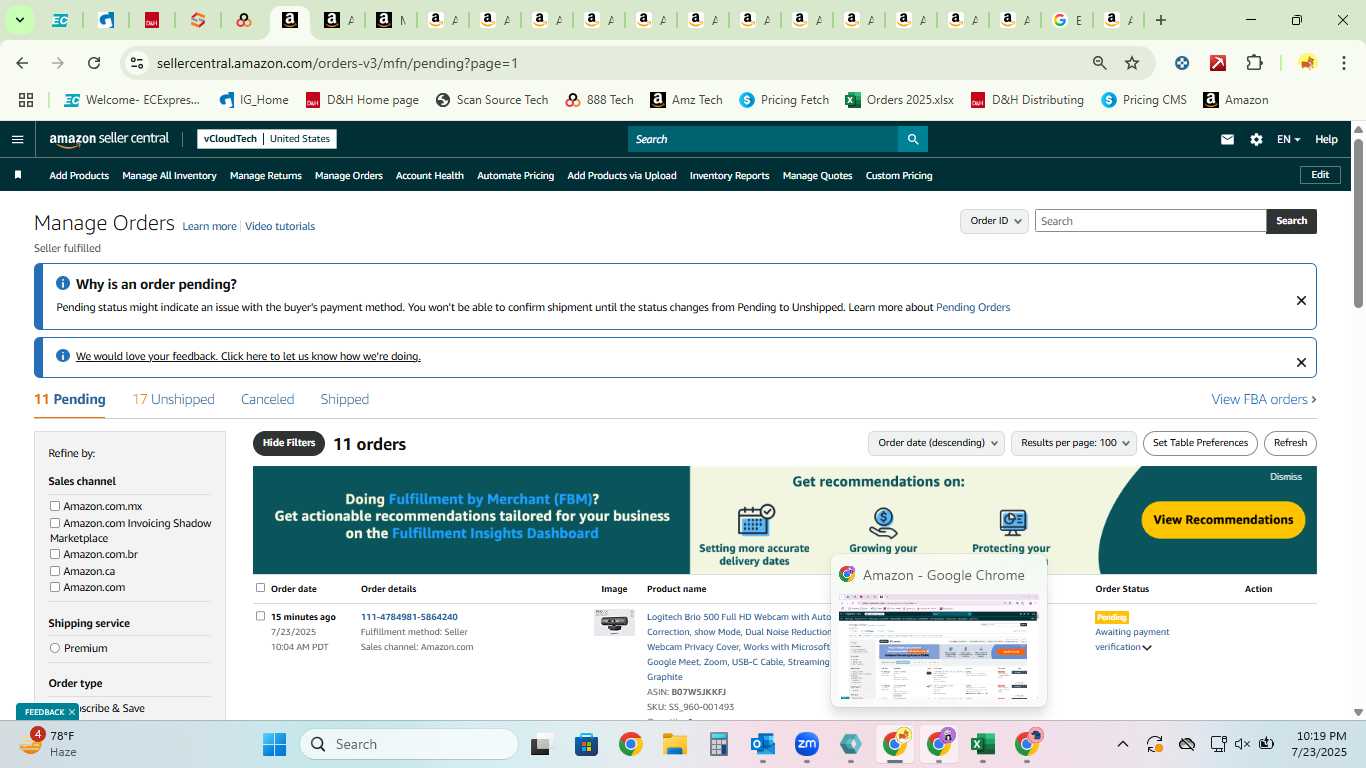Open File Explorer from taskbar
This screenshot has height=768, width=1366.
click(674, 744)
